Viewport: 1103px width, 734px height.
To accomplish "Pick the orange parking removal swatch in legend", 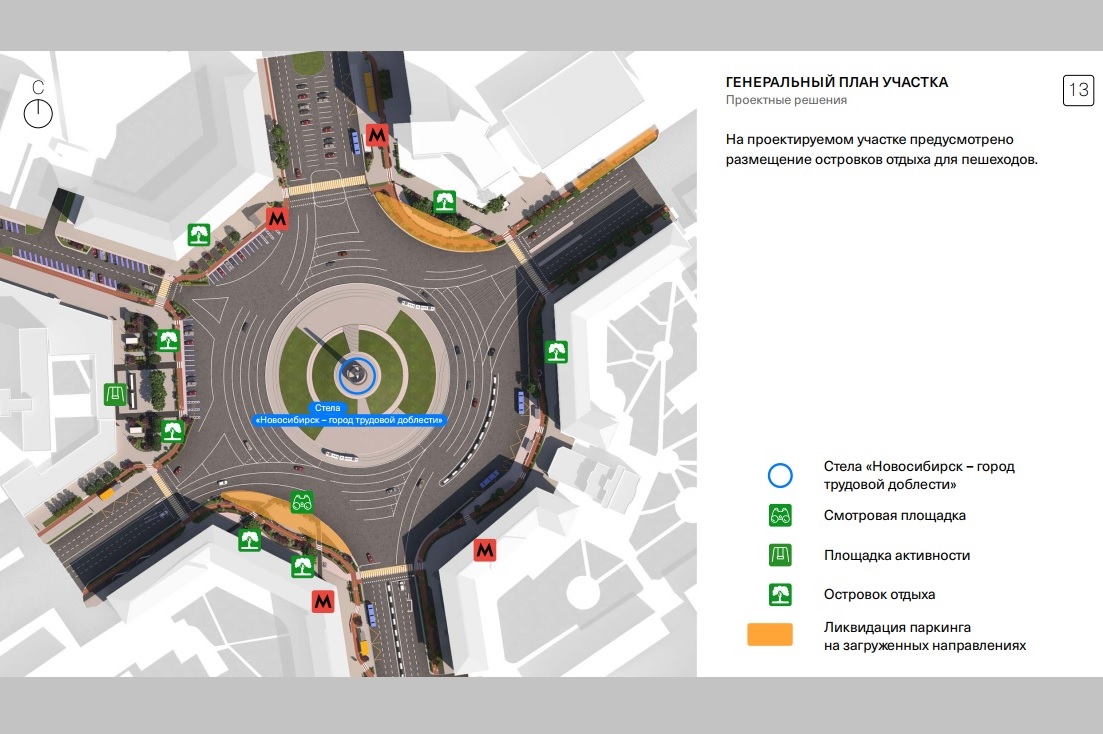I will (x=770, y=635).
